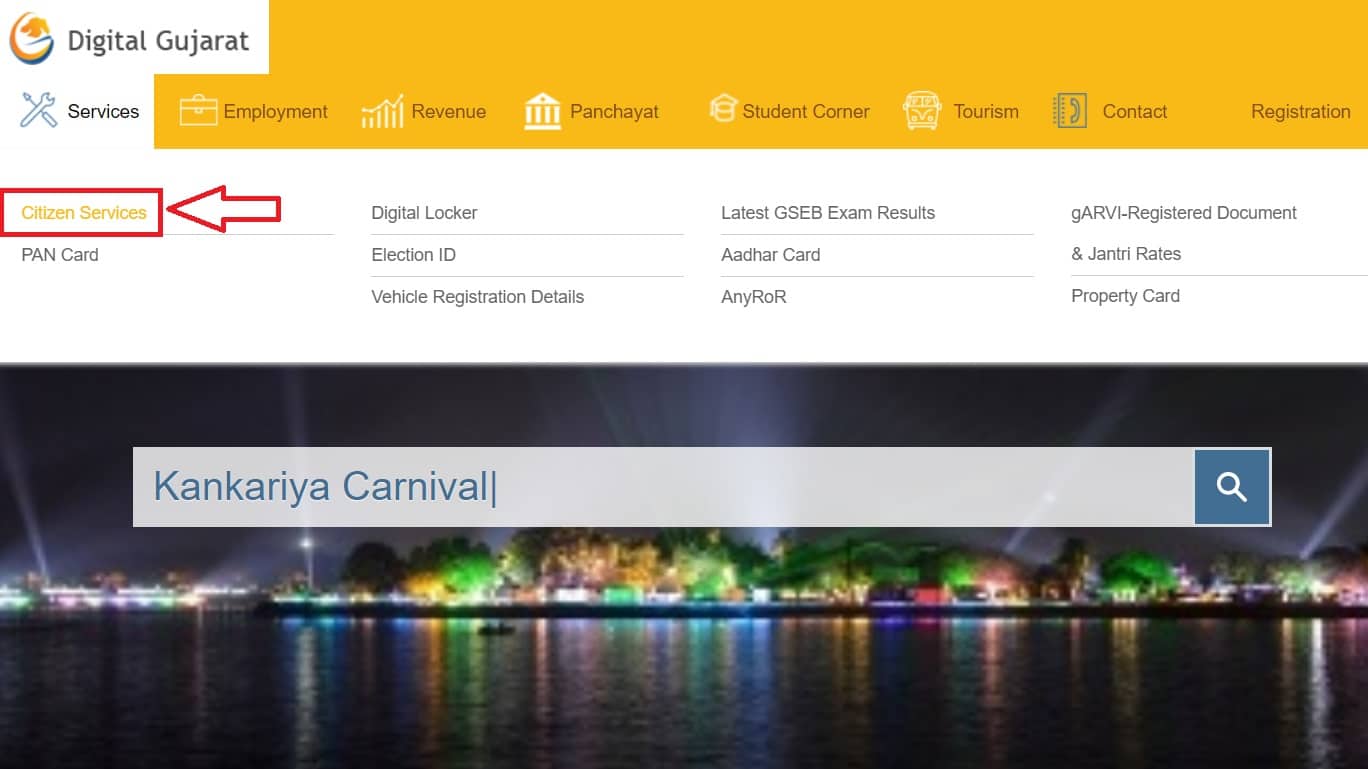Open Latest GSEB Exam Results link
Viewport: 1368px width, 769px height.
[x=828, y=213]
